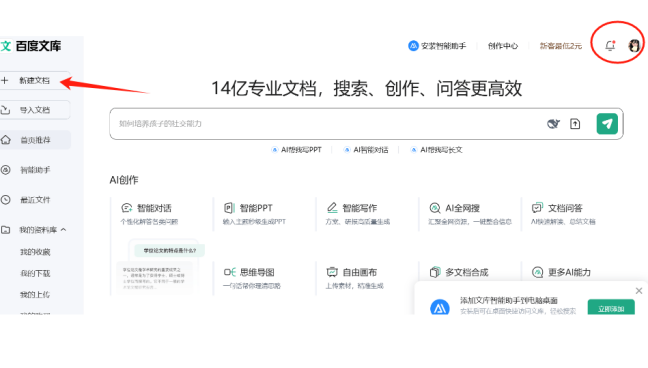This screenshot has width=648, height=368.
Task: Click the 百度文库 logo
Action: (x=31, y=46)
